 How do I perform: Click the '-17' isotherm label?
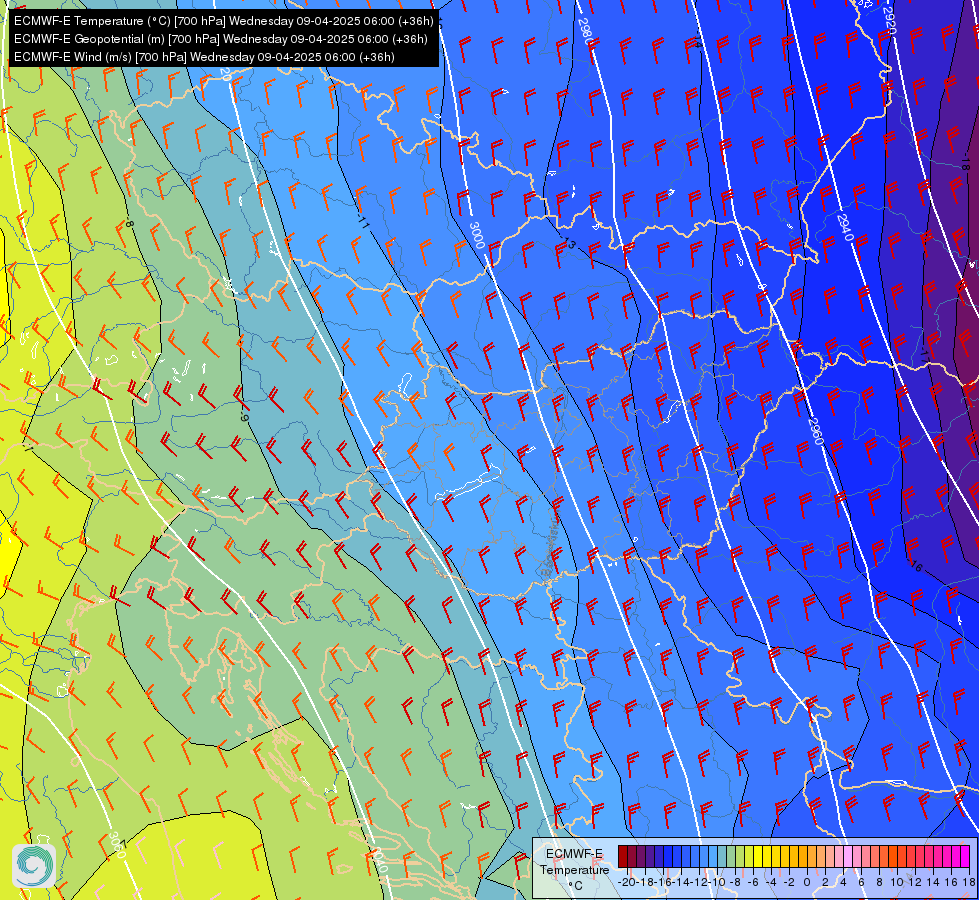pos(924,355)
